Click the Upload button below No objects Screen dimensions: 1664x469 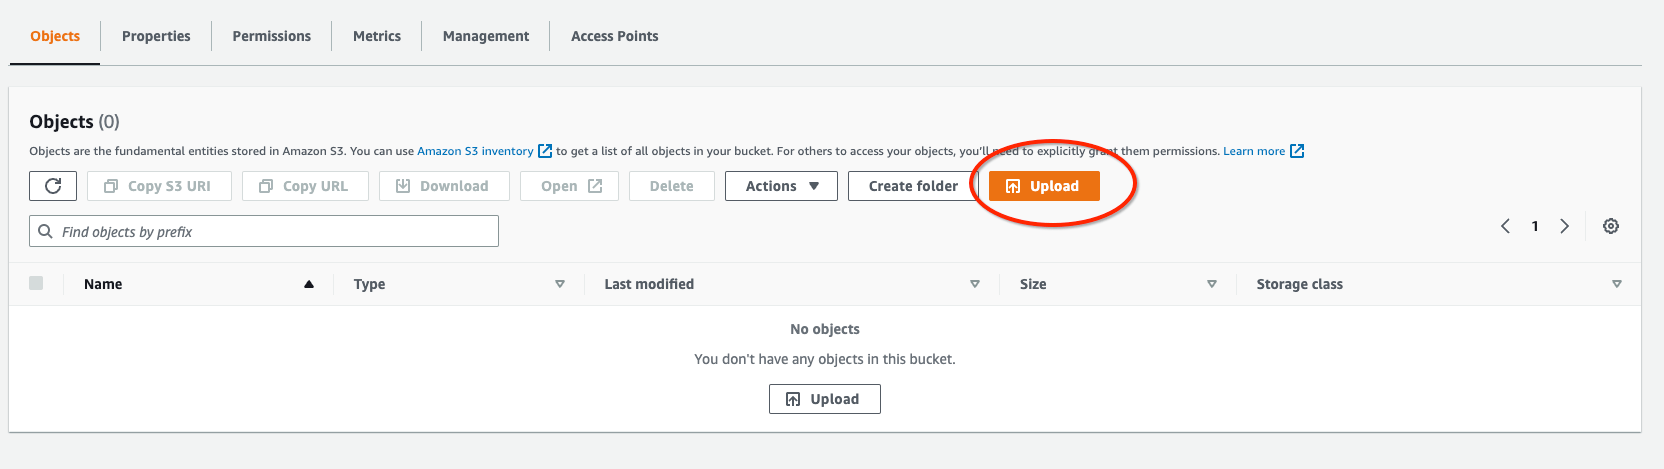pyautogui.click(x=824, y=399)
